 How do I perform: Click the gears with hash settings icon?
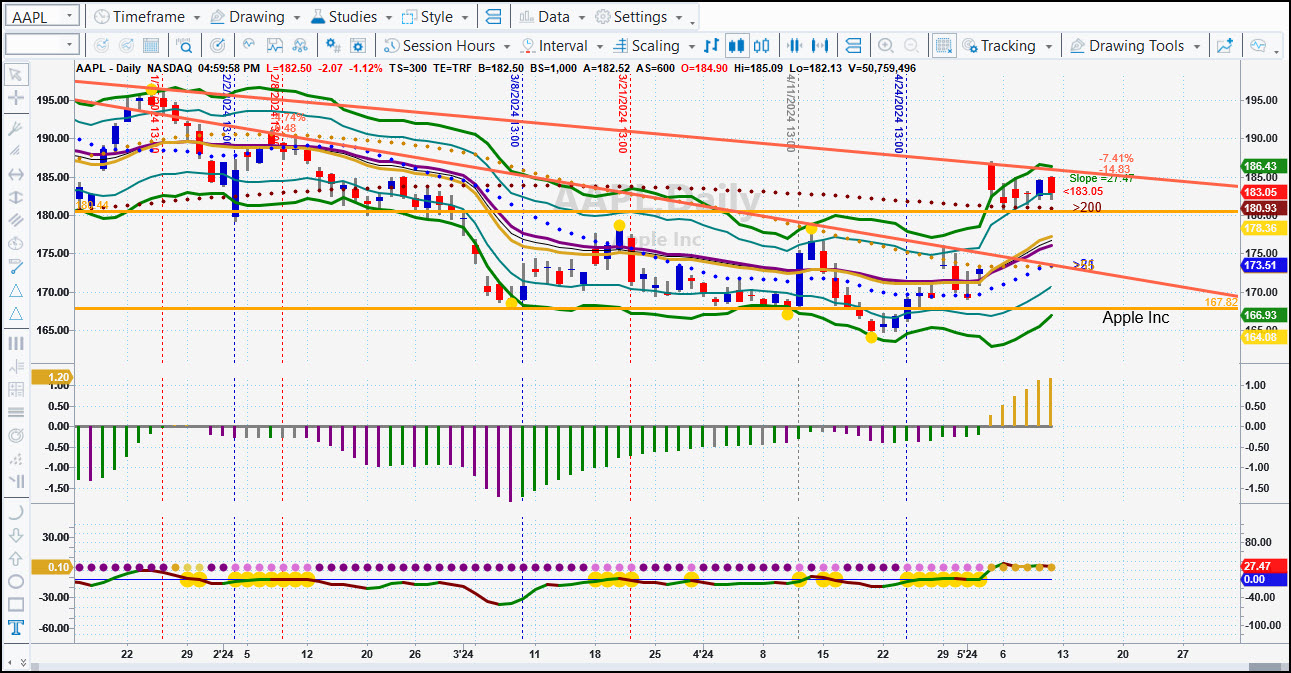coord(333,46)
